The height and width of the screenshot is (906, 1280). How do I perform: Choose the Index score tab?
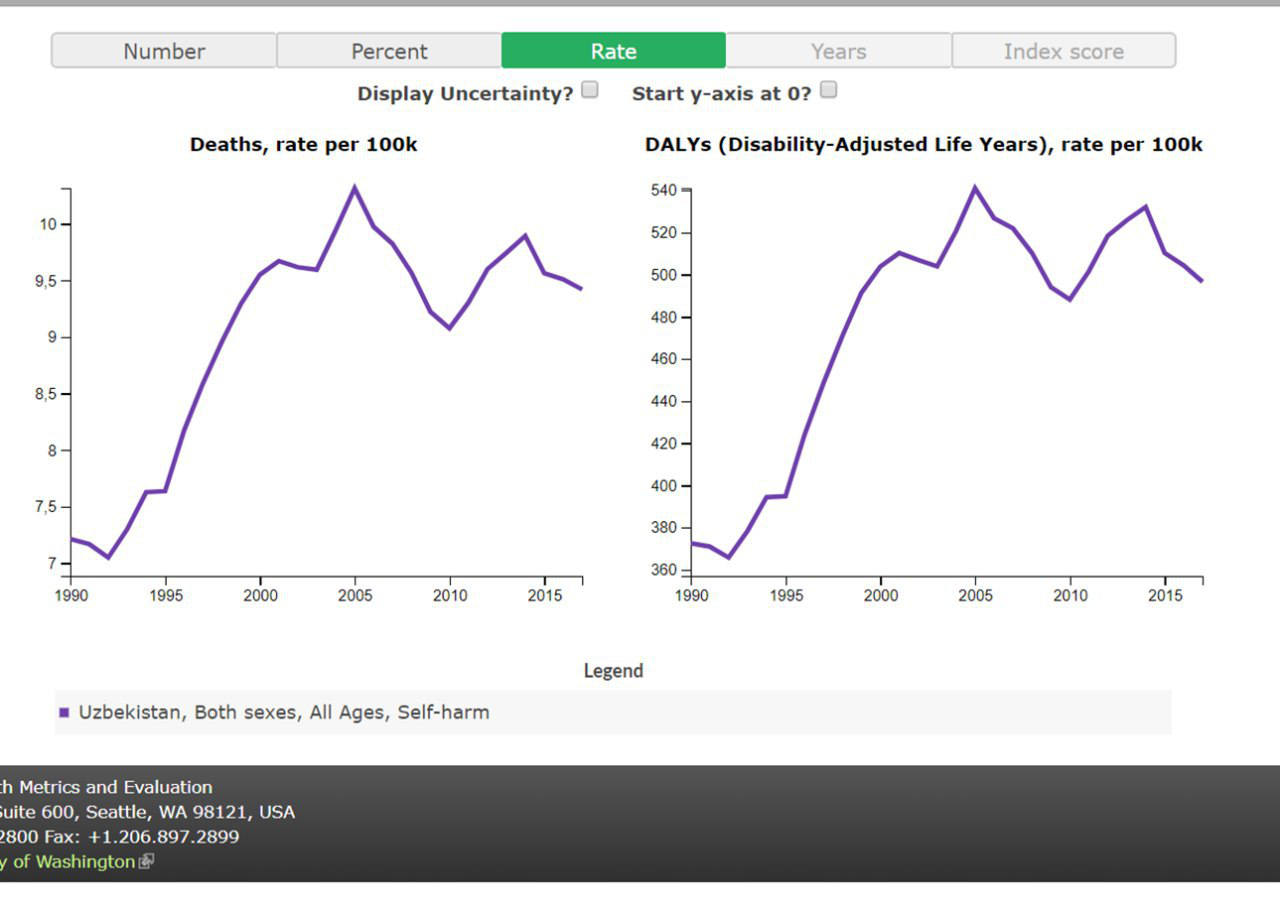[x=1063, y=51]
